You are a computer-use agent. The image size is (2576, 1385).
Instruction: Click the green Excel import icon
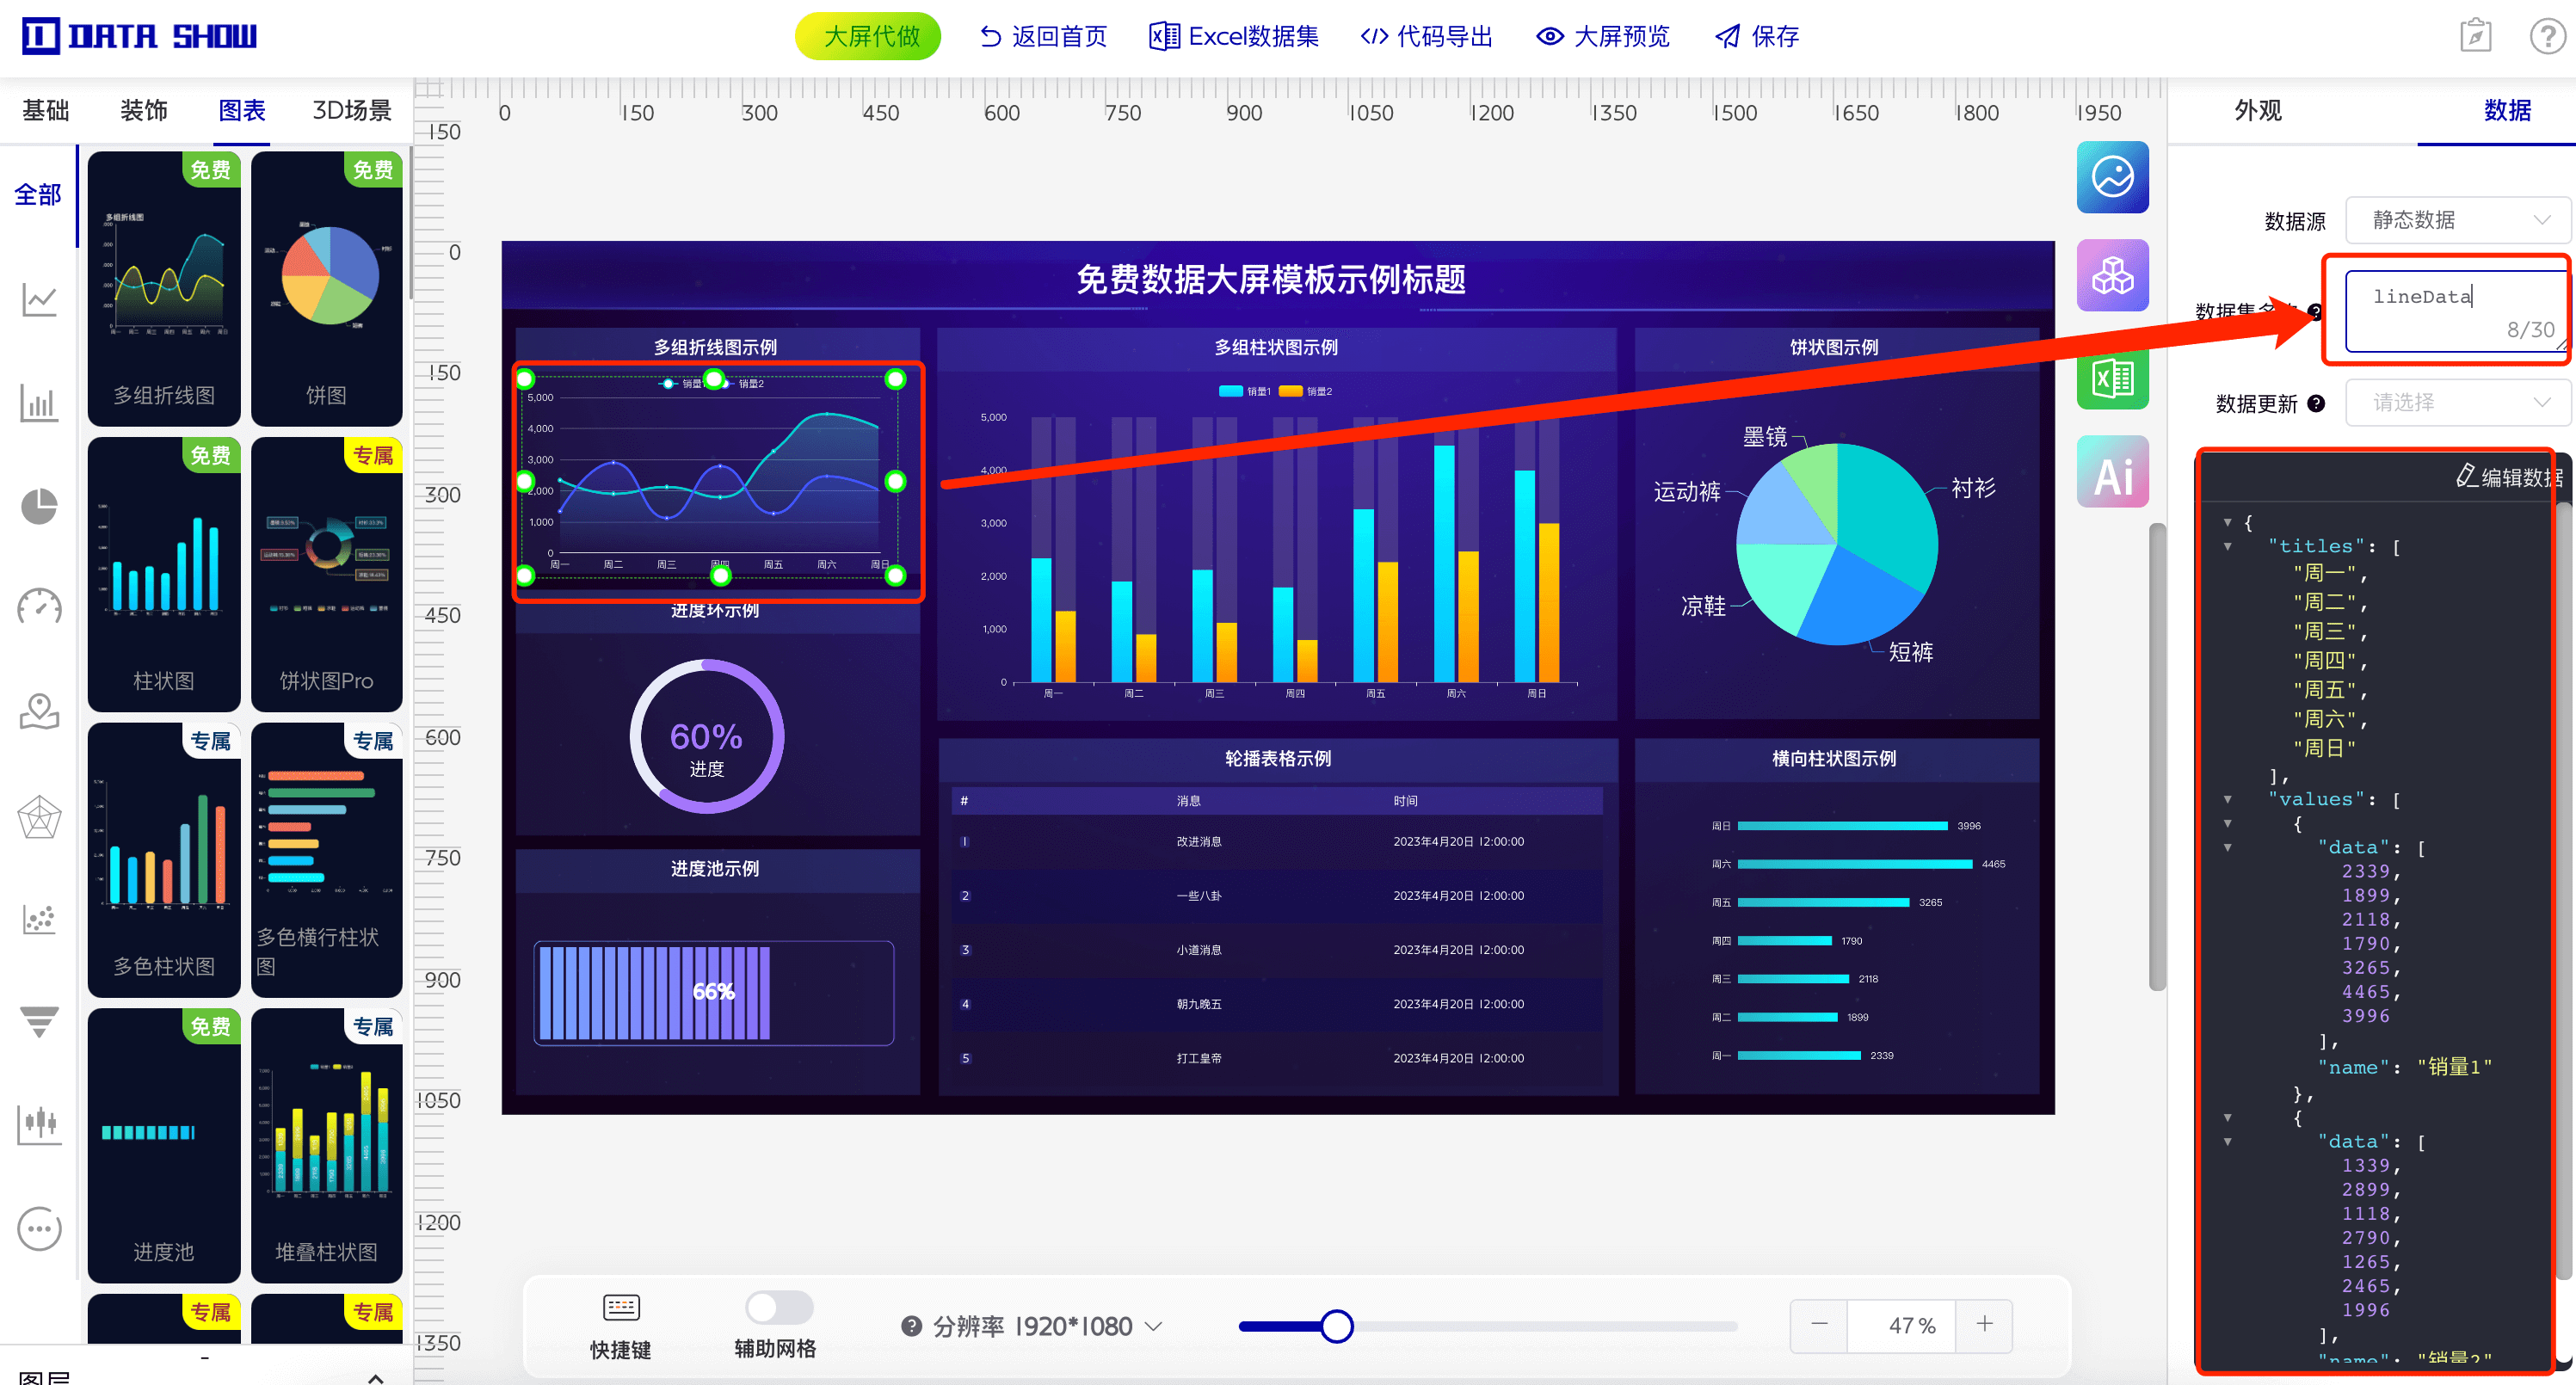click(2112, 379)
